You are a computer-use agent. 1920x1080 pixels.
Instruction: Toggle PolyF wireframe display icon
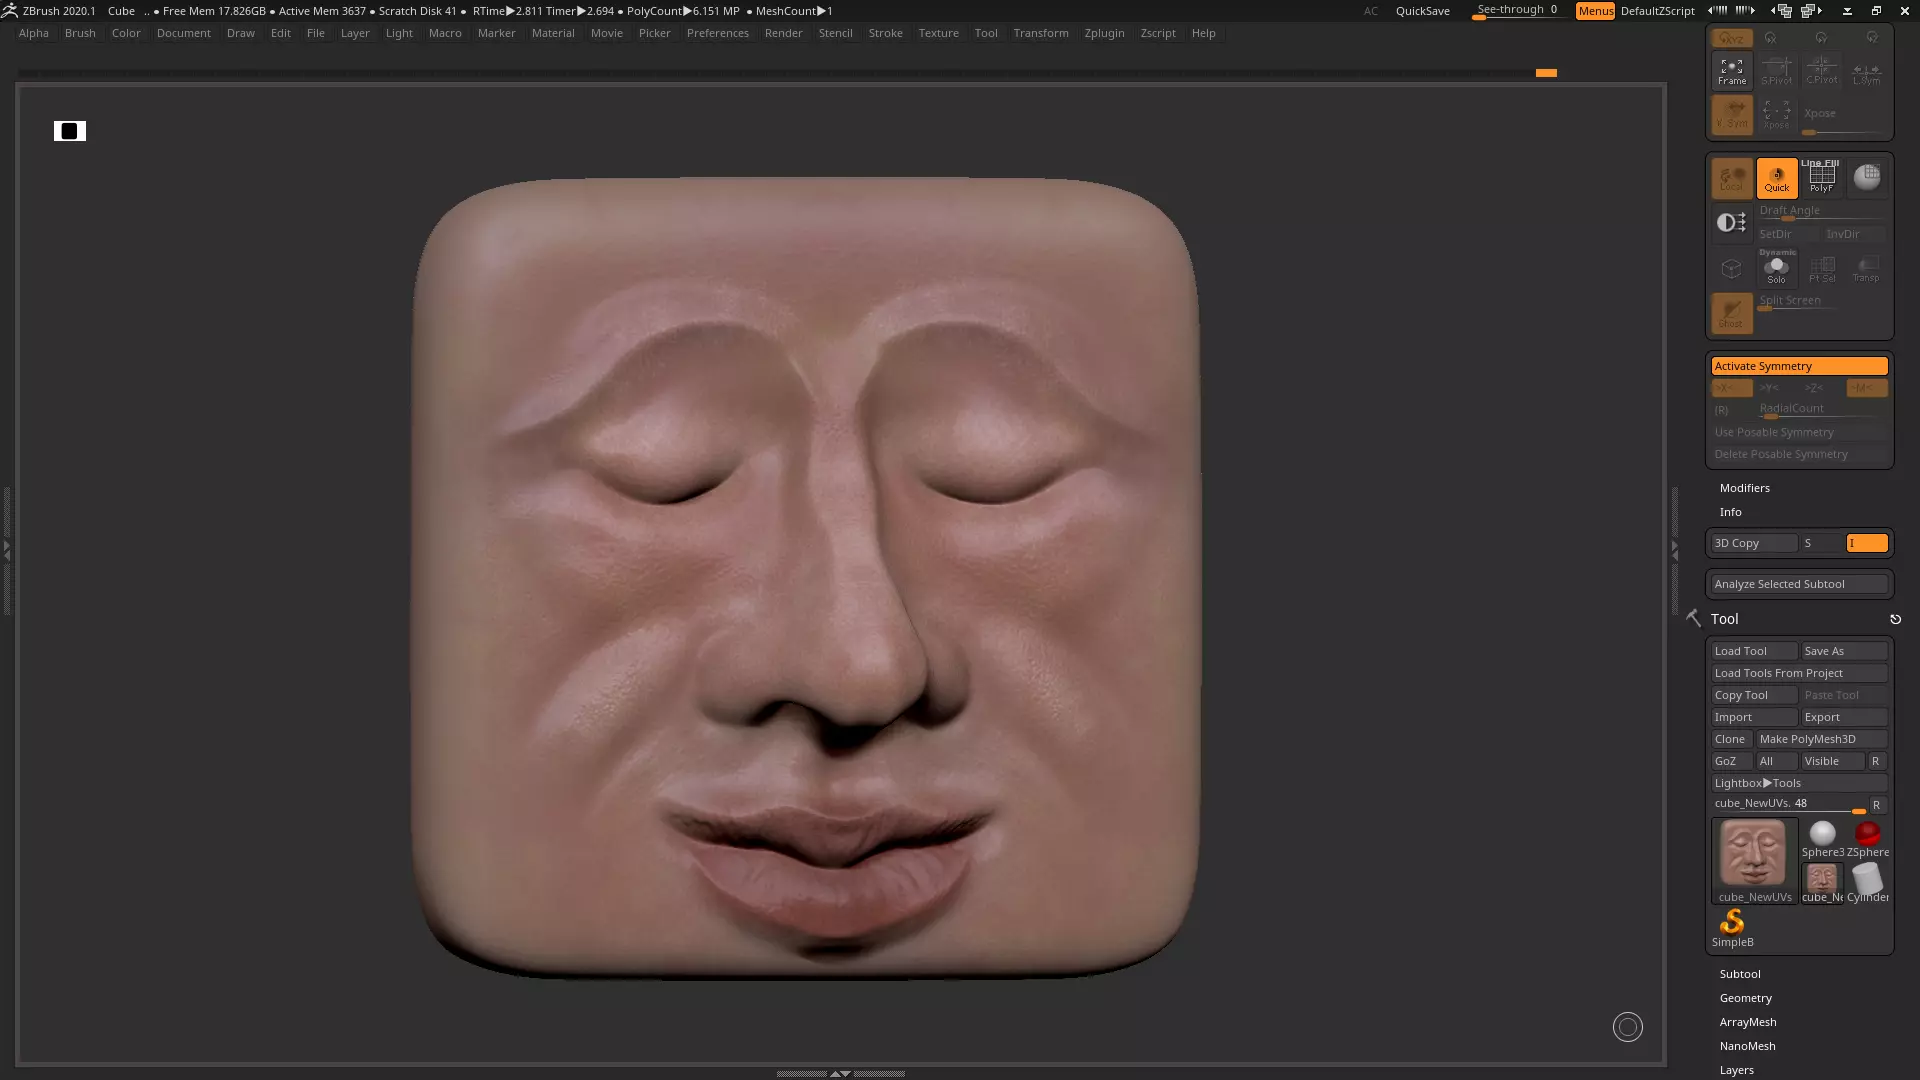[x=1821, y=178]
